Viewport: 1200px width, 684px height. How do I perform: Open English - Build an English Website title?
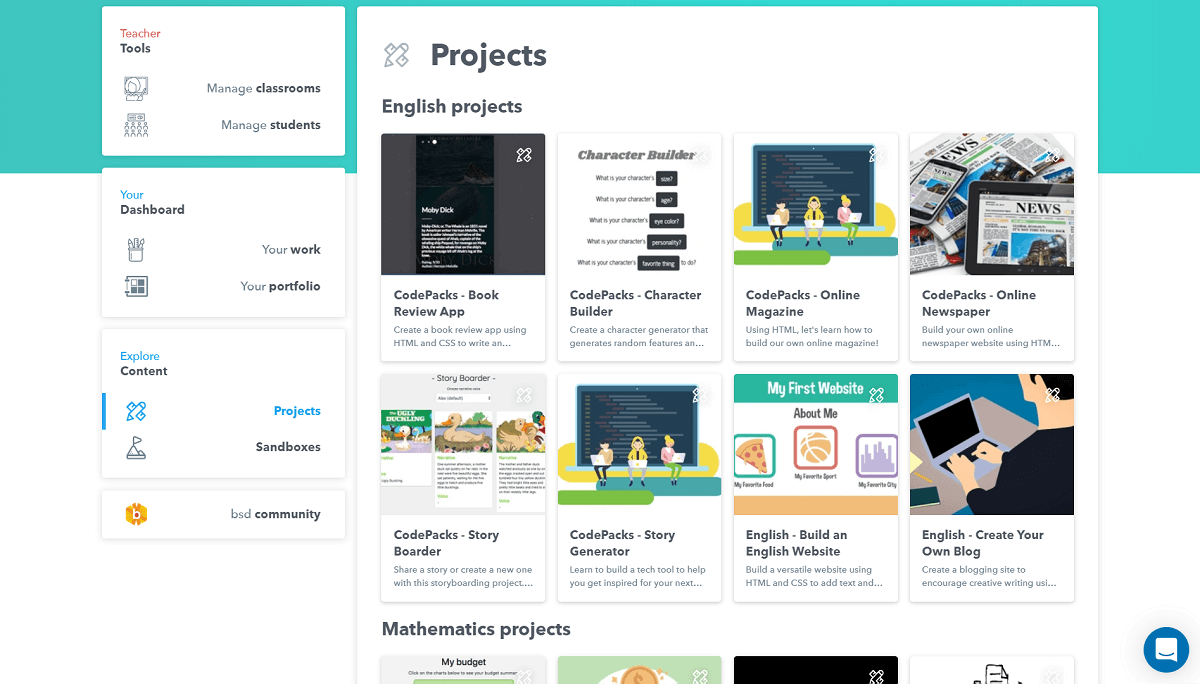pyautogui.click(x=797, y=543)
